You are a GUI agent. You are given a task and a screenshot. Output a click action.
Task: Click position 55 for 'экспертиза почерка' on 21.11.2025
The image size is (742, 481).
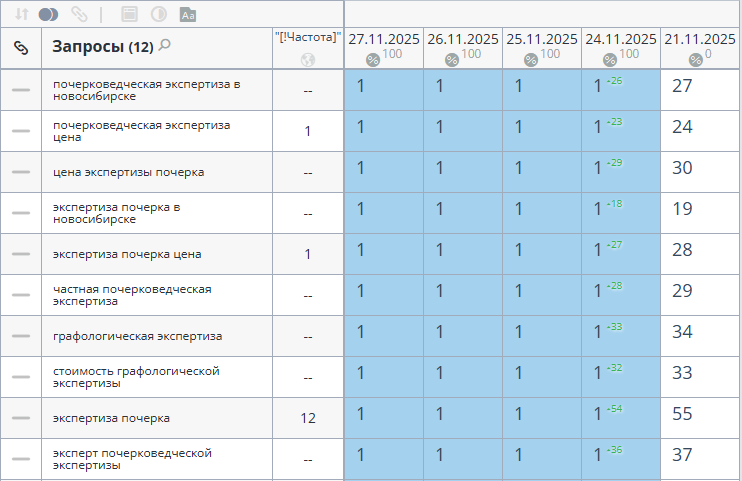pos(682,414)
